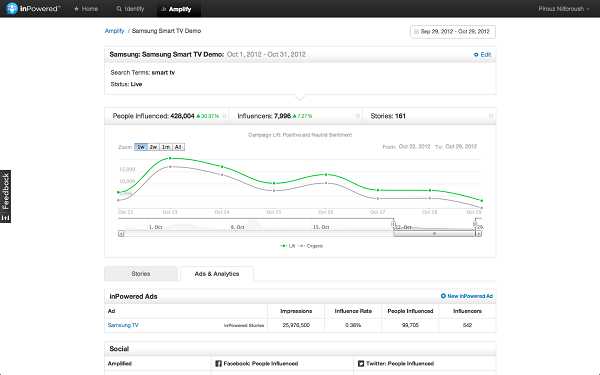Click the People Influenced 428,004 stat

click(166, 116)
